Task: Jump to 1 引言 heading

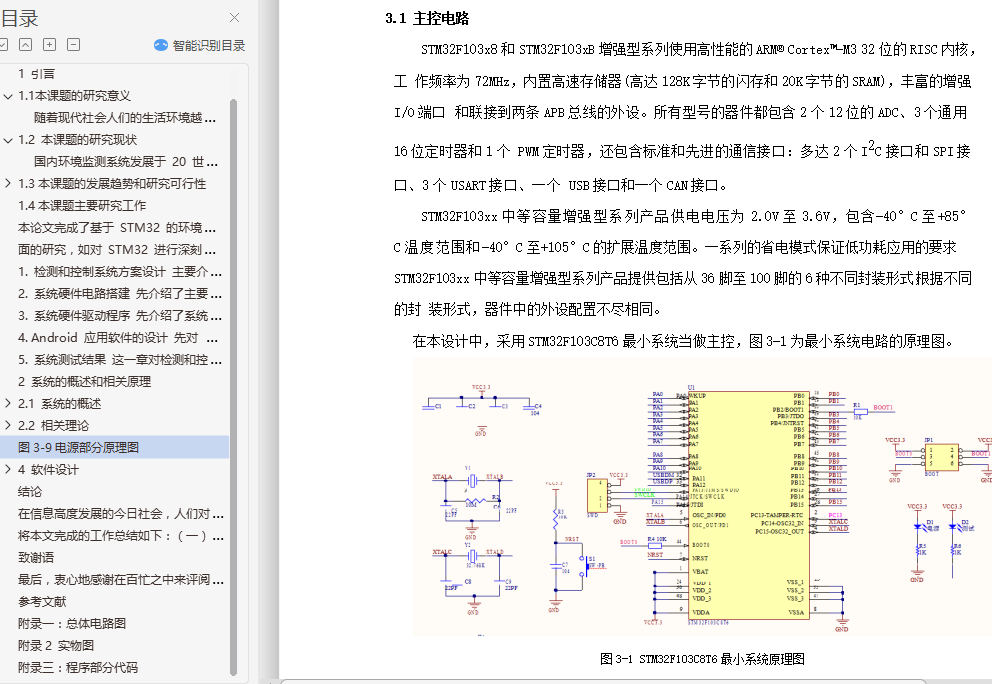Action: [x=36, y=74]
